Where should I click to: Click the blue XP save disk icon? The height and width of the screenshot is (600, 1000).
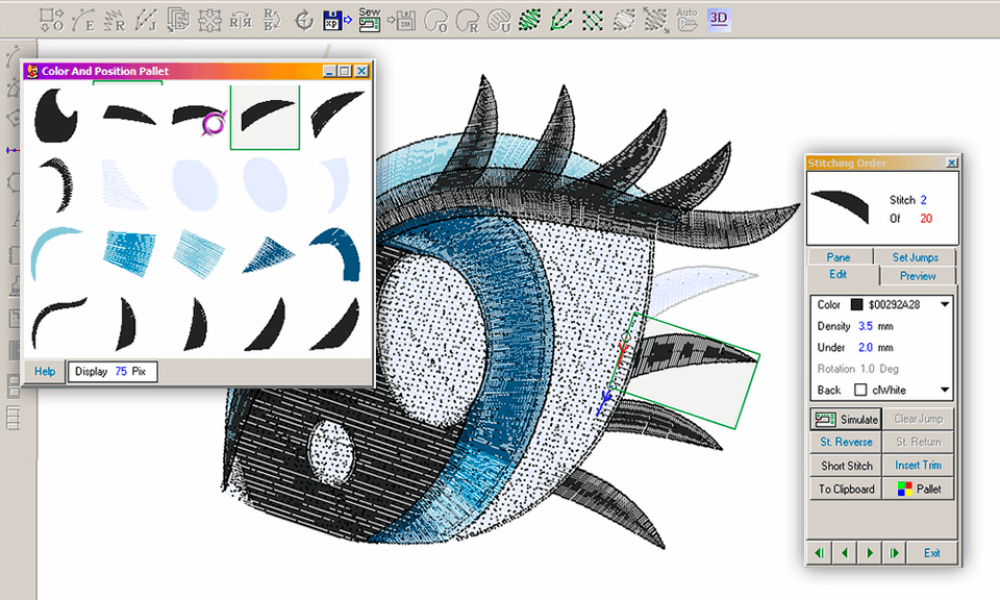337,20
